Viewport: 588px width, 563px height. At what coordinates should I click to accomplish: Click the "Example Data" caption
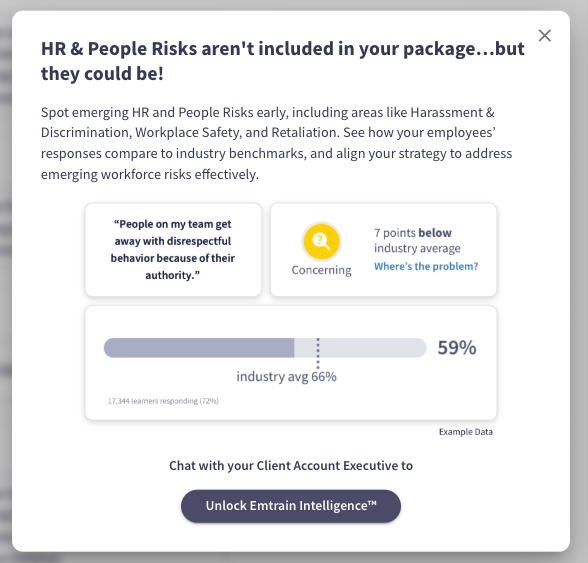coord(466,432)
